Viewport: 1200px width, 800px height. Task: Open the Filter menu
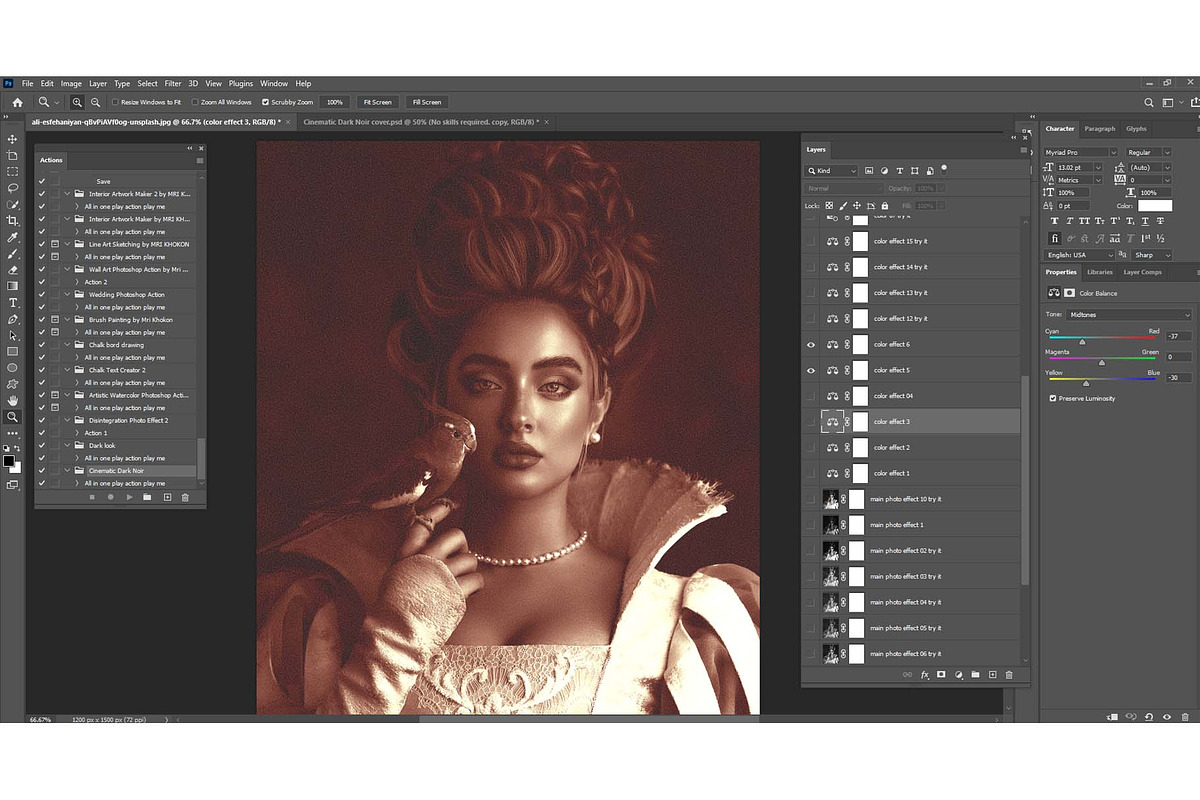pyautogui.click(x=173, y=84)
